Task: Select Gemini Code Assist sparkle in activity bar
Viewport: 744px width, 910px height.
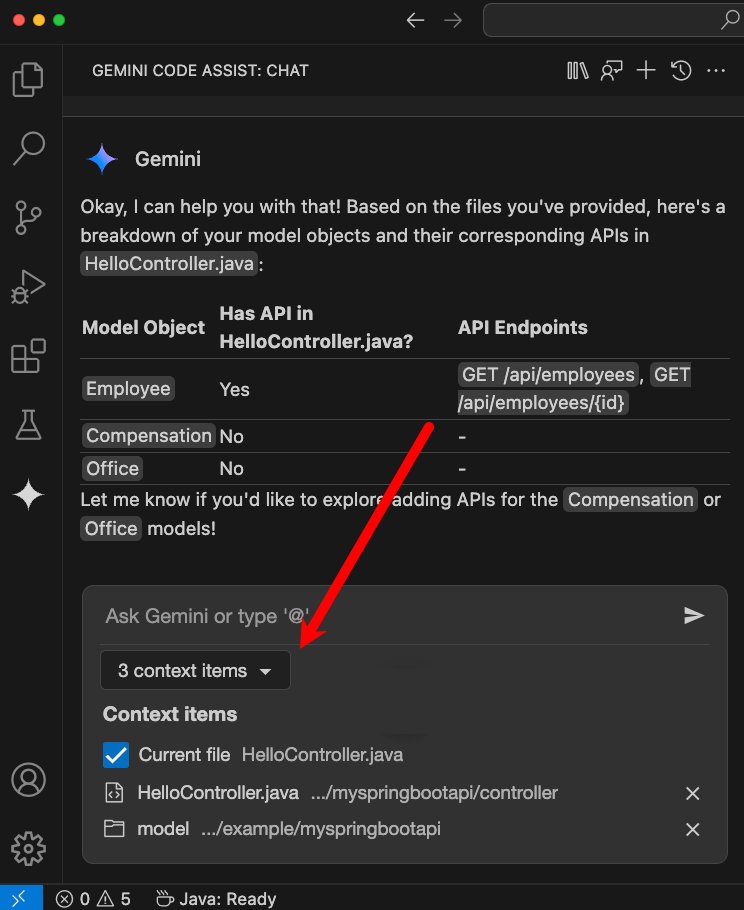Action: [28, 495]
